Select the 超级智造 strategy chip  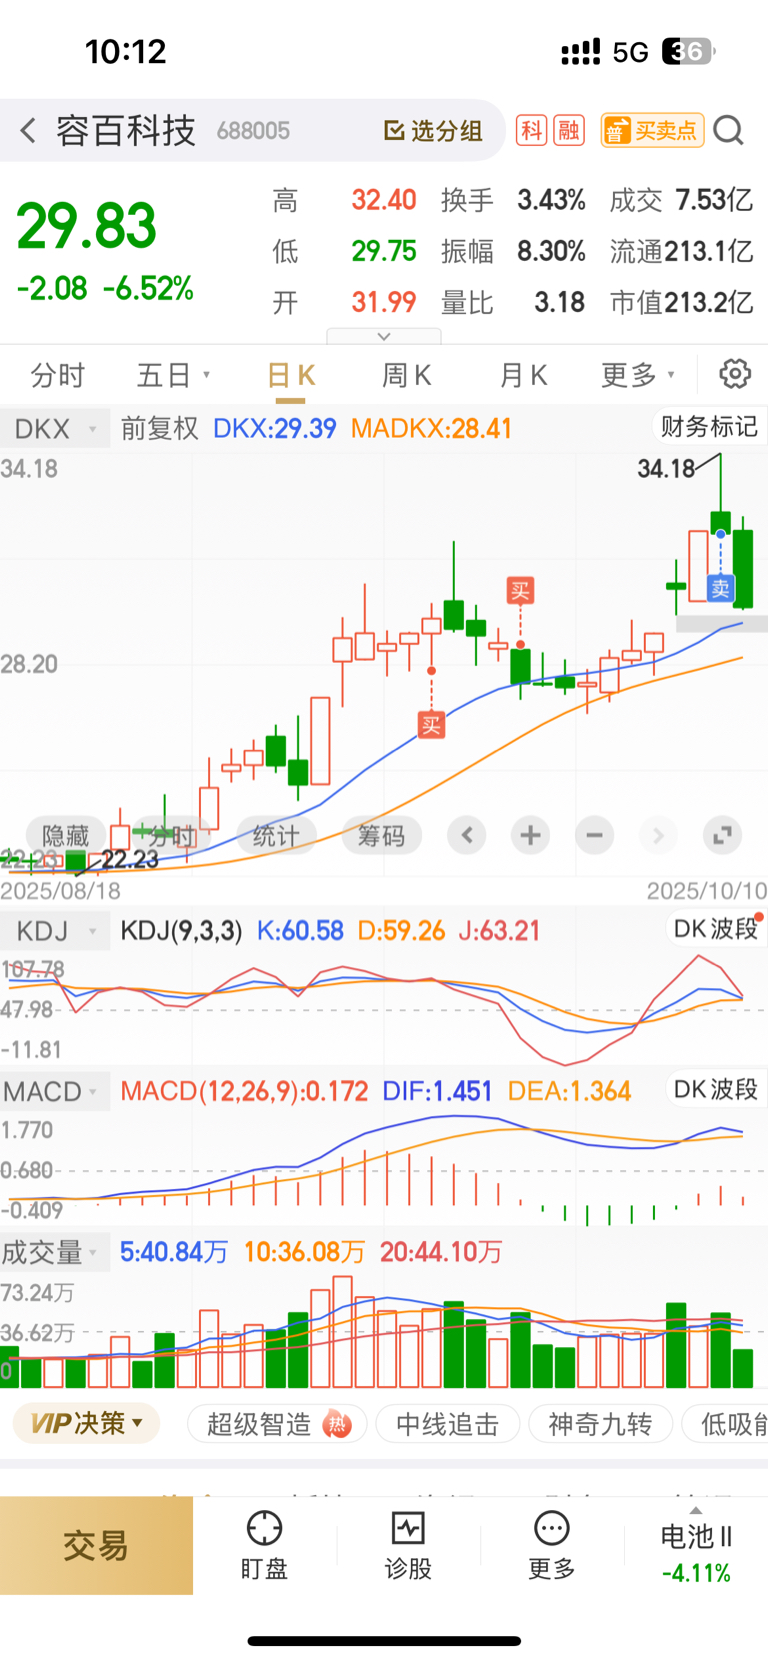click(277, 1424)
